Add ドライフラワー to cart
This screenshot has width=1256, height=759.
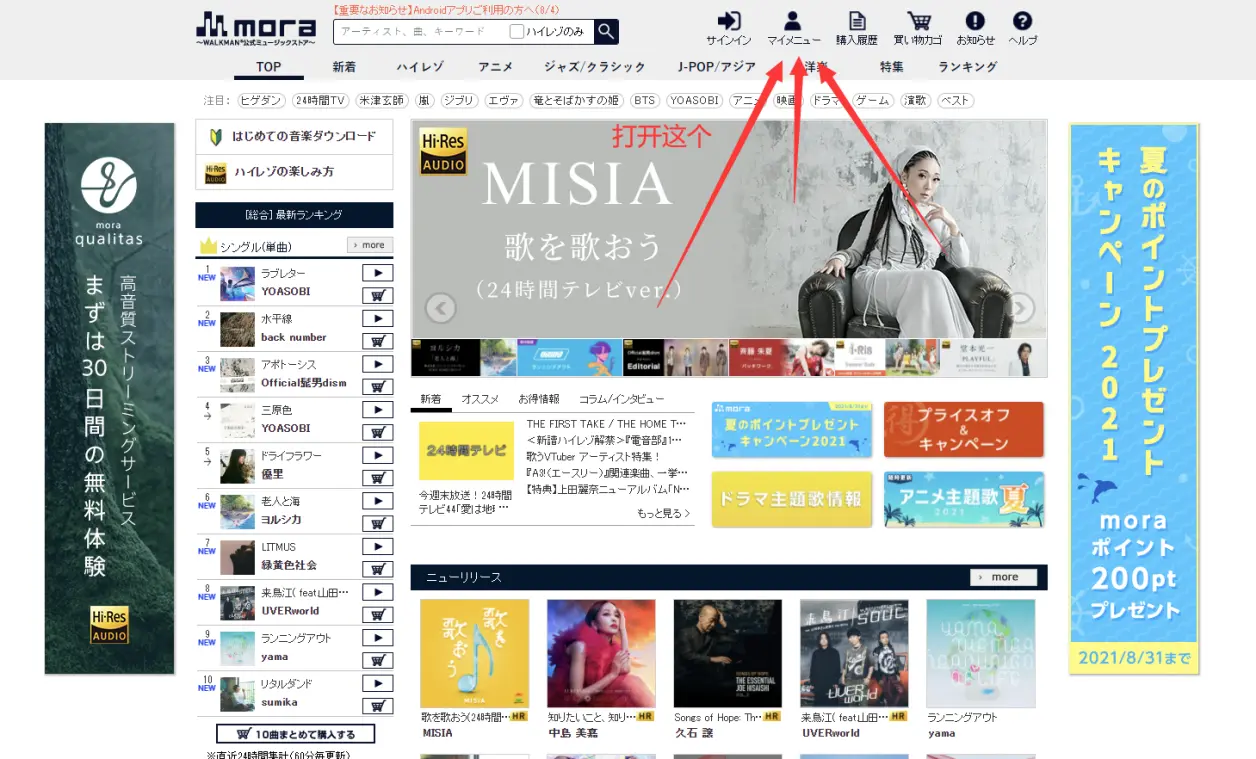[377, 478]
